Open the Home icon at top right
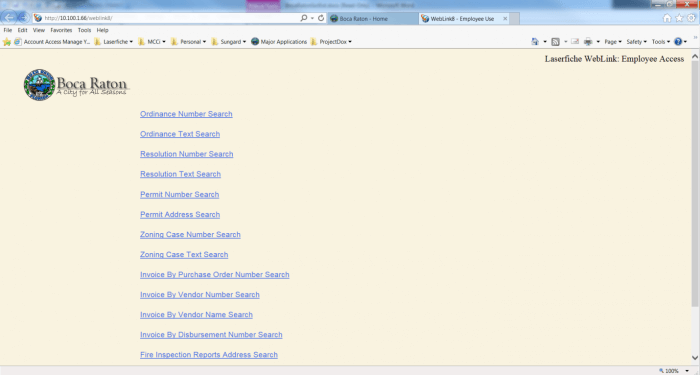The height and width of the screenshot is (375, 700). [667, 18]
